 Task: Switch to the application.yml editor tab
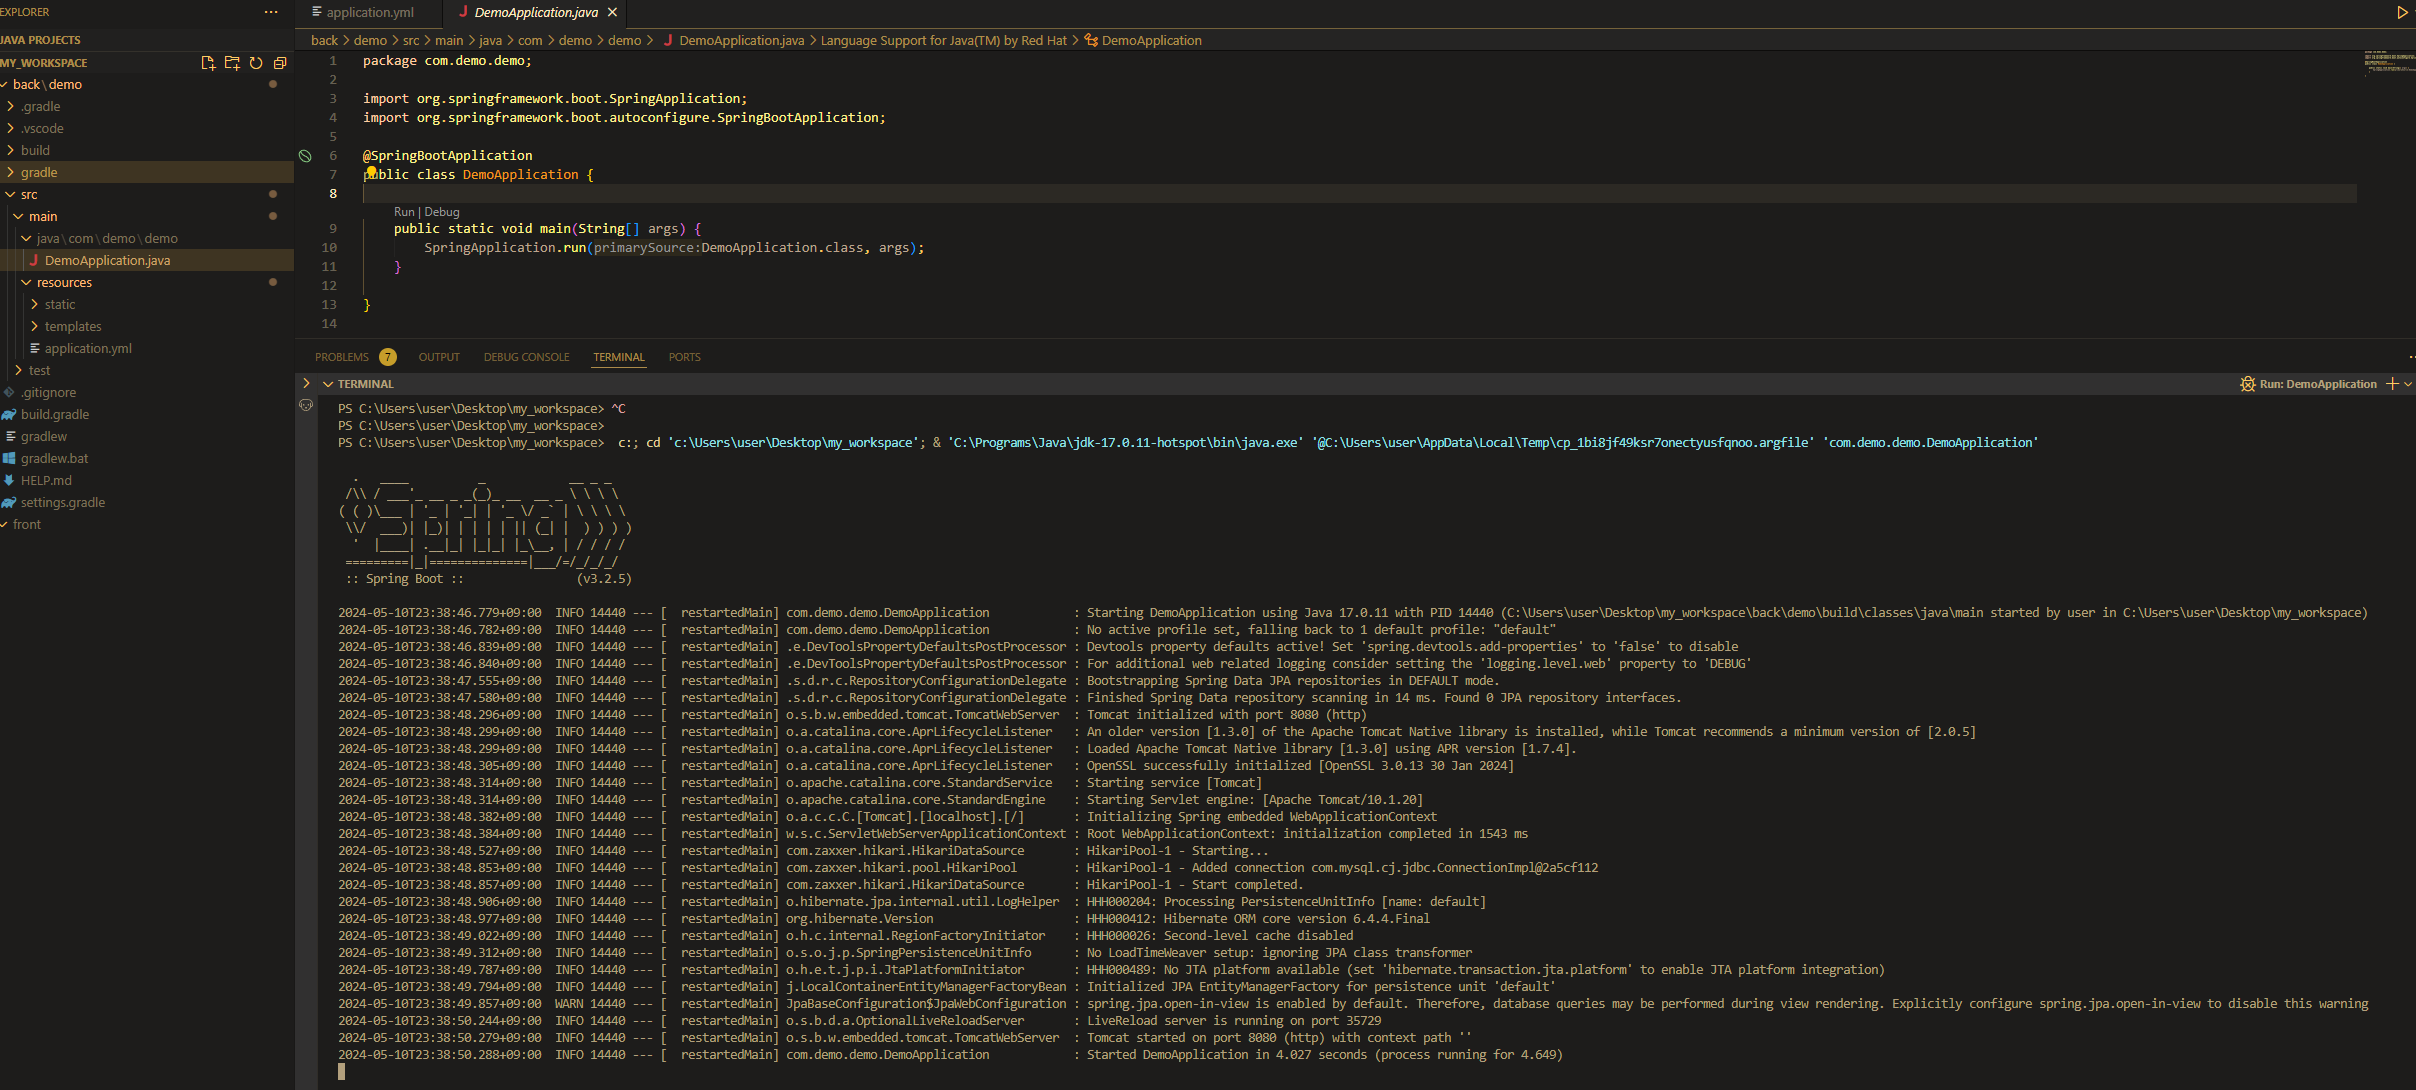pyautogui.click(x=369, y=12)
